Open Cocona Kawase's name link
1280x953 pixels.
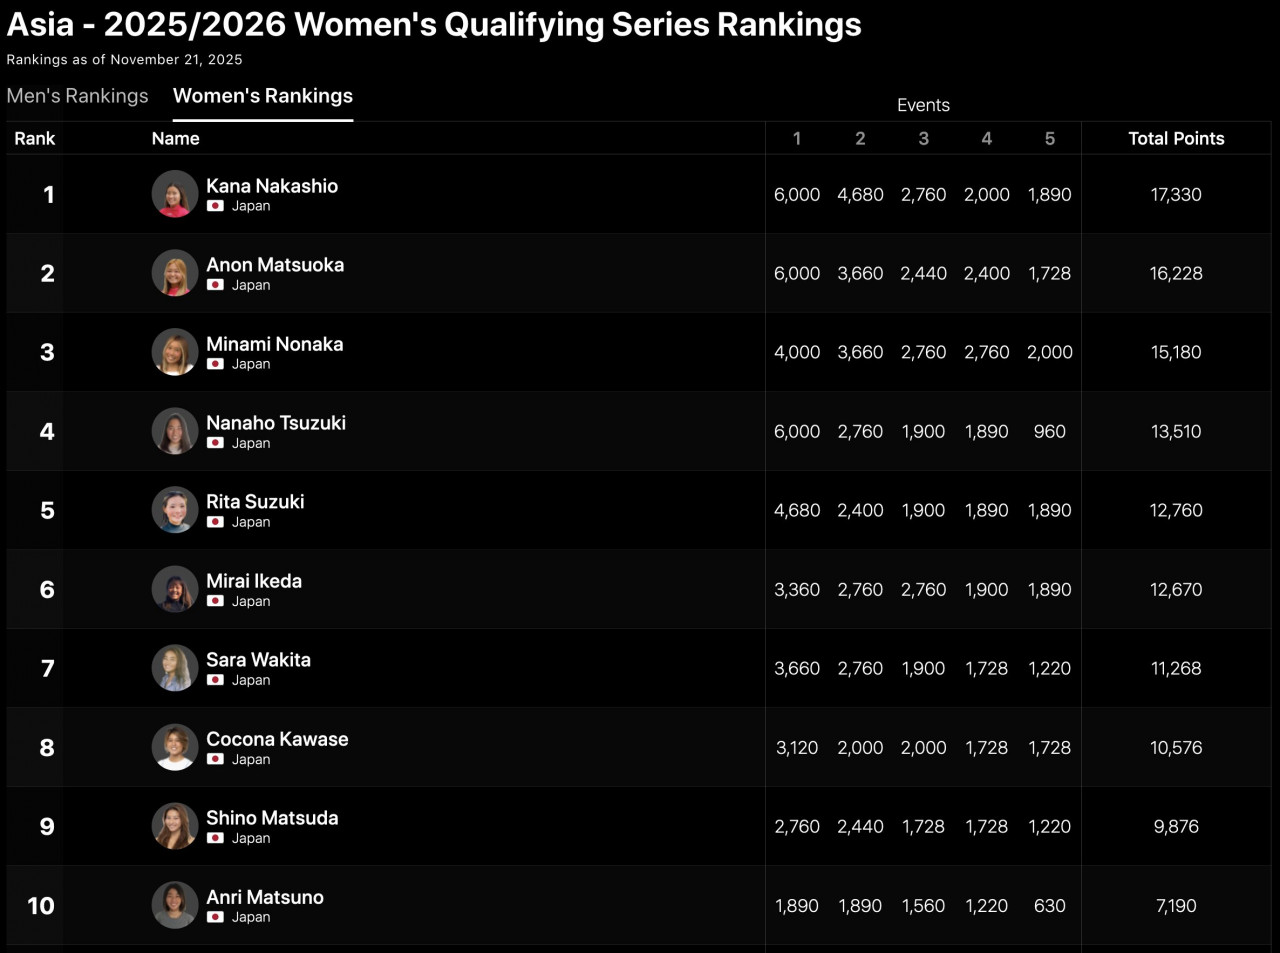tap(277, 739)
